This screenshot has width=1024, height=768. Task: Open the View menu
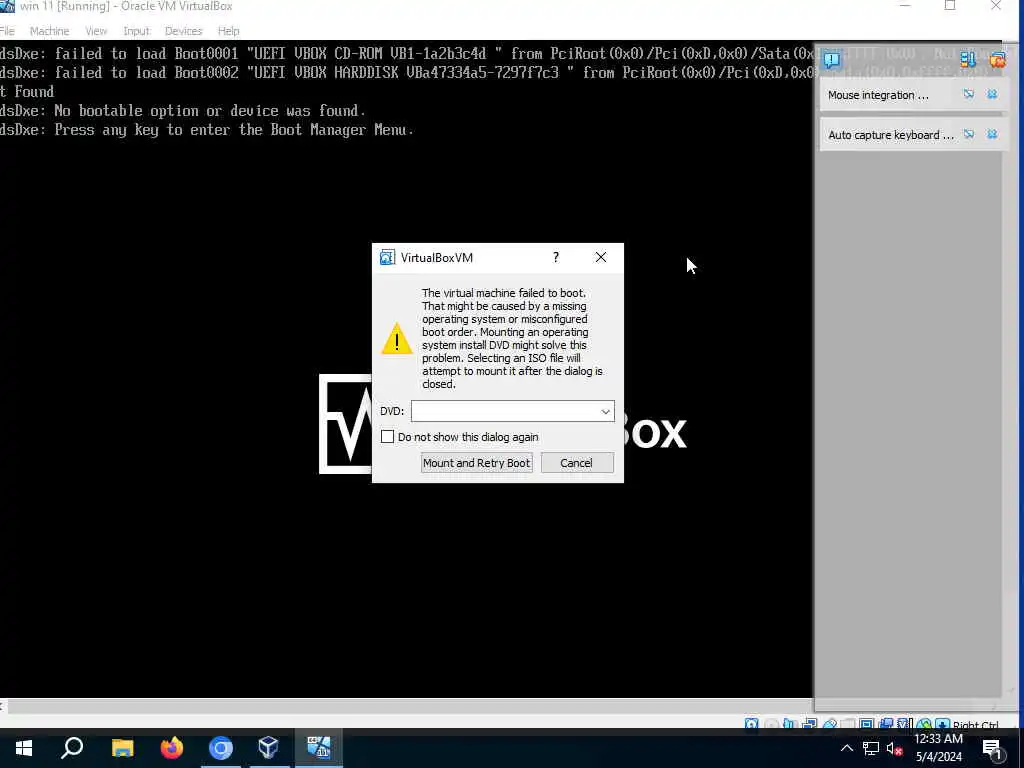coord(96,31)
